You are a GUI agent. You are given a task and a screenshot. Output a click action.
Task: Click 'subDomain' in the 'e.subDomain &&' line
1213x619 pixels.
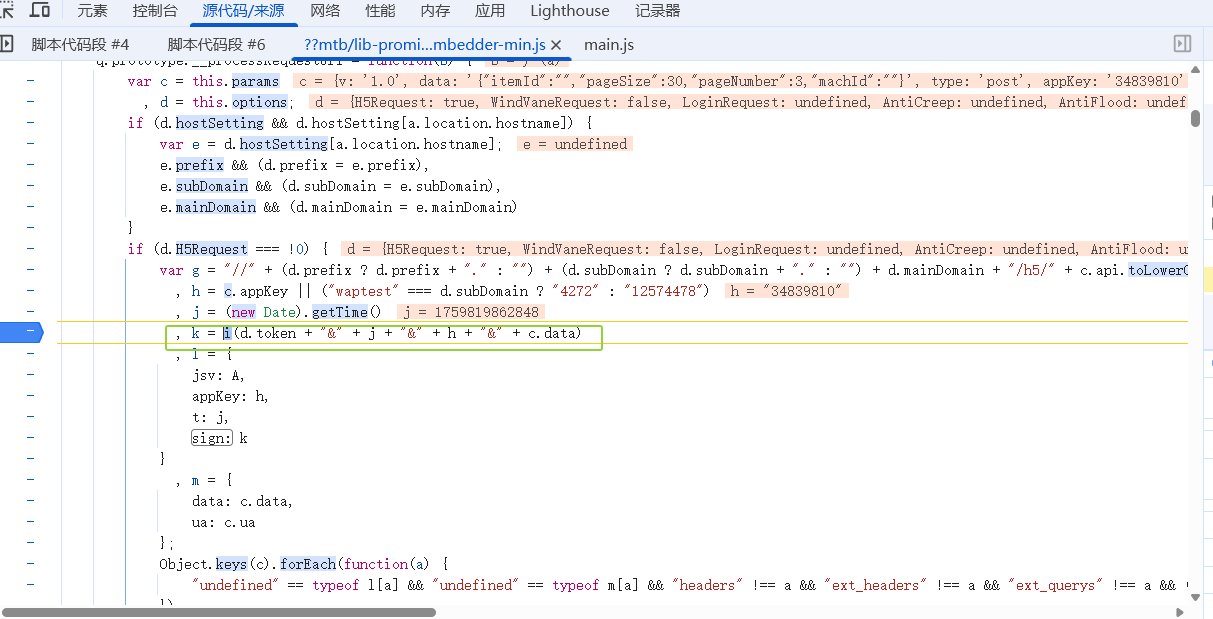212,186
